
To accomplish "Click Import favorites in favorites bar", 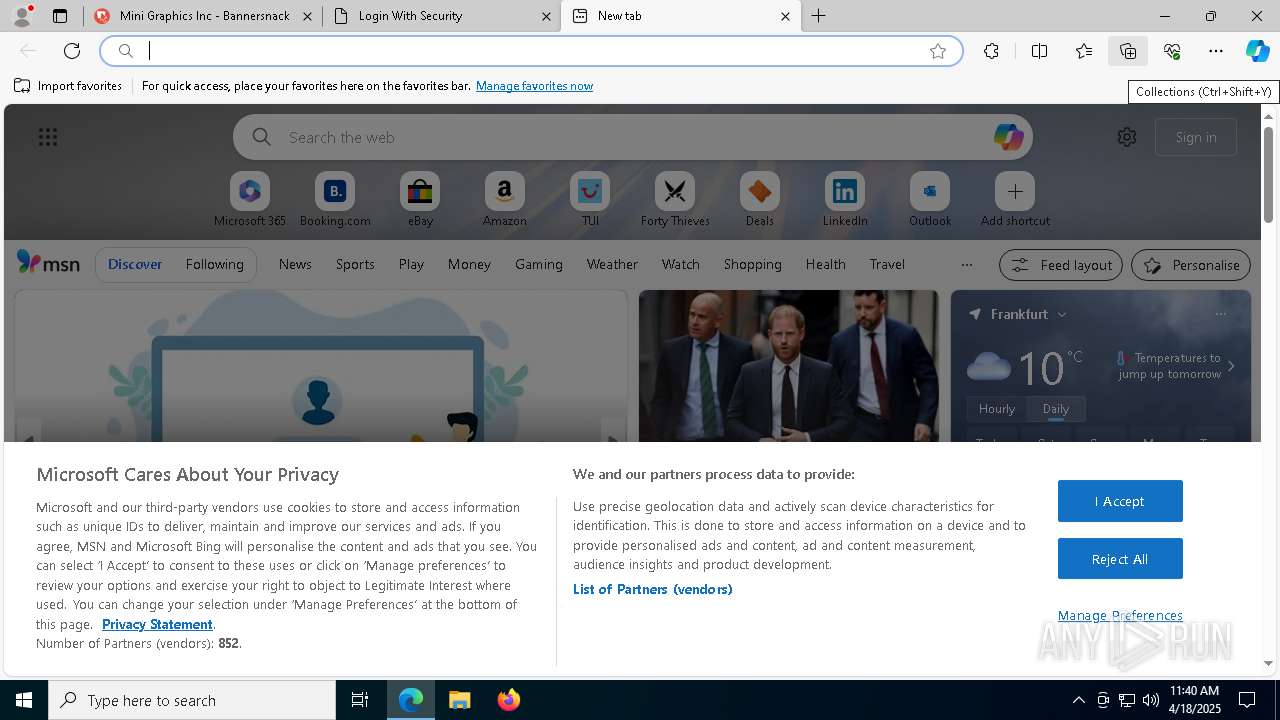I will tap(68, 86).
